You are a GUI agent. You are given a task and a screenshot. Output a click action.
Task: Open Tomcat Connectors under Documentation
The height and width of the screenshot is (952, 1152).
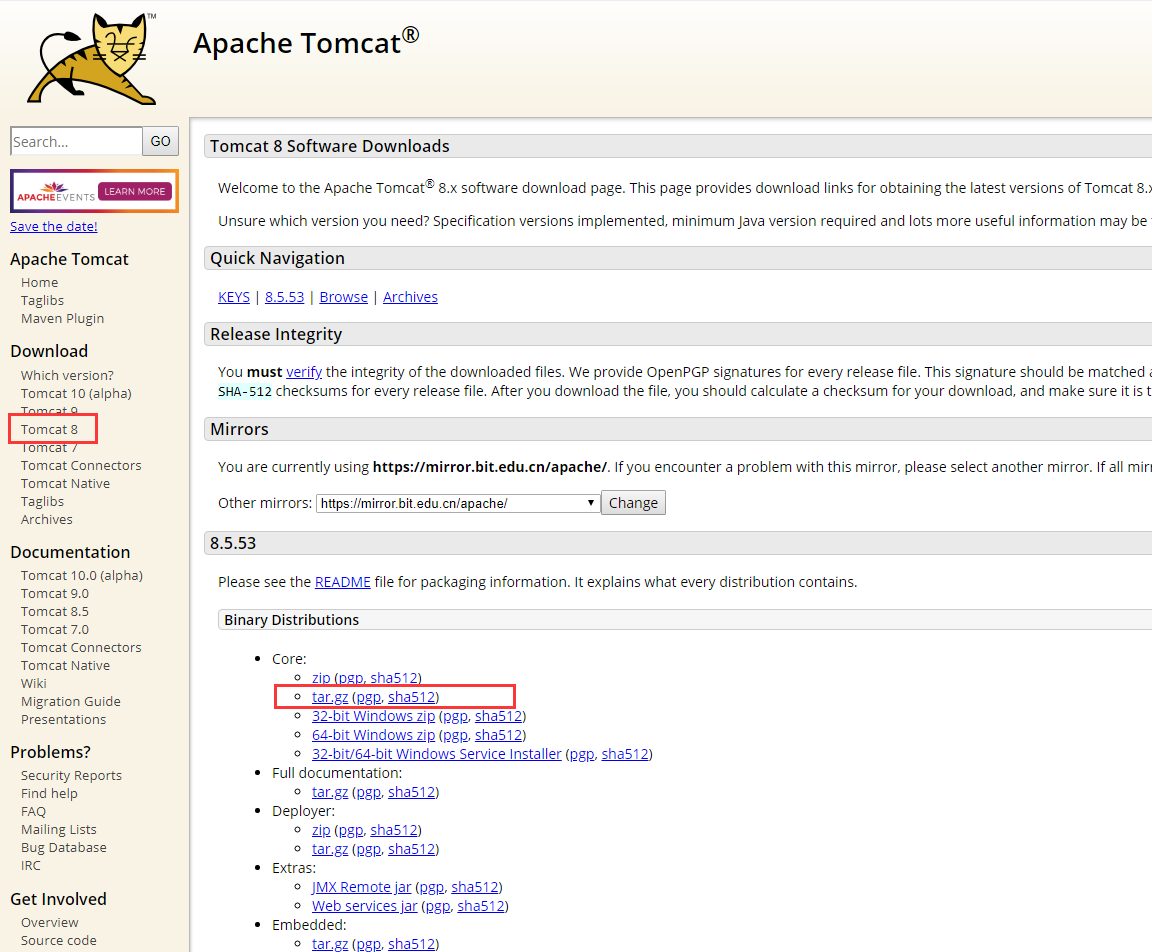pos(81,647)
